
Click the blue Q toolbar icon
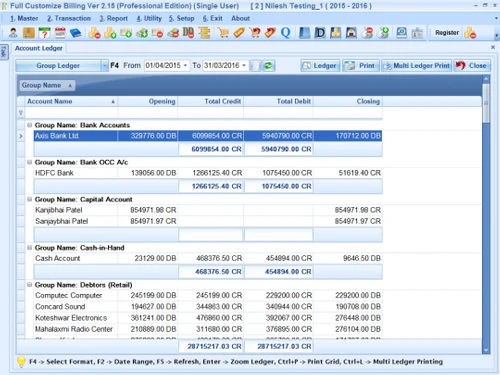[x=286, y=33]
